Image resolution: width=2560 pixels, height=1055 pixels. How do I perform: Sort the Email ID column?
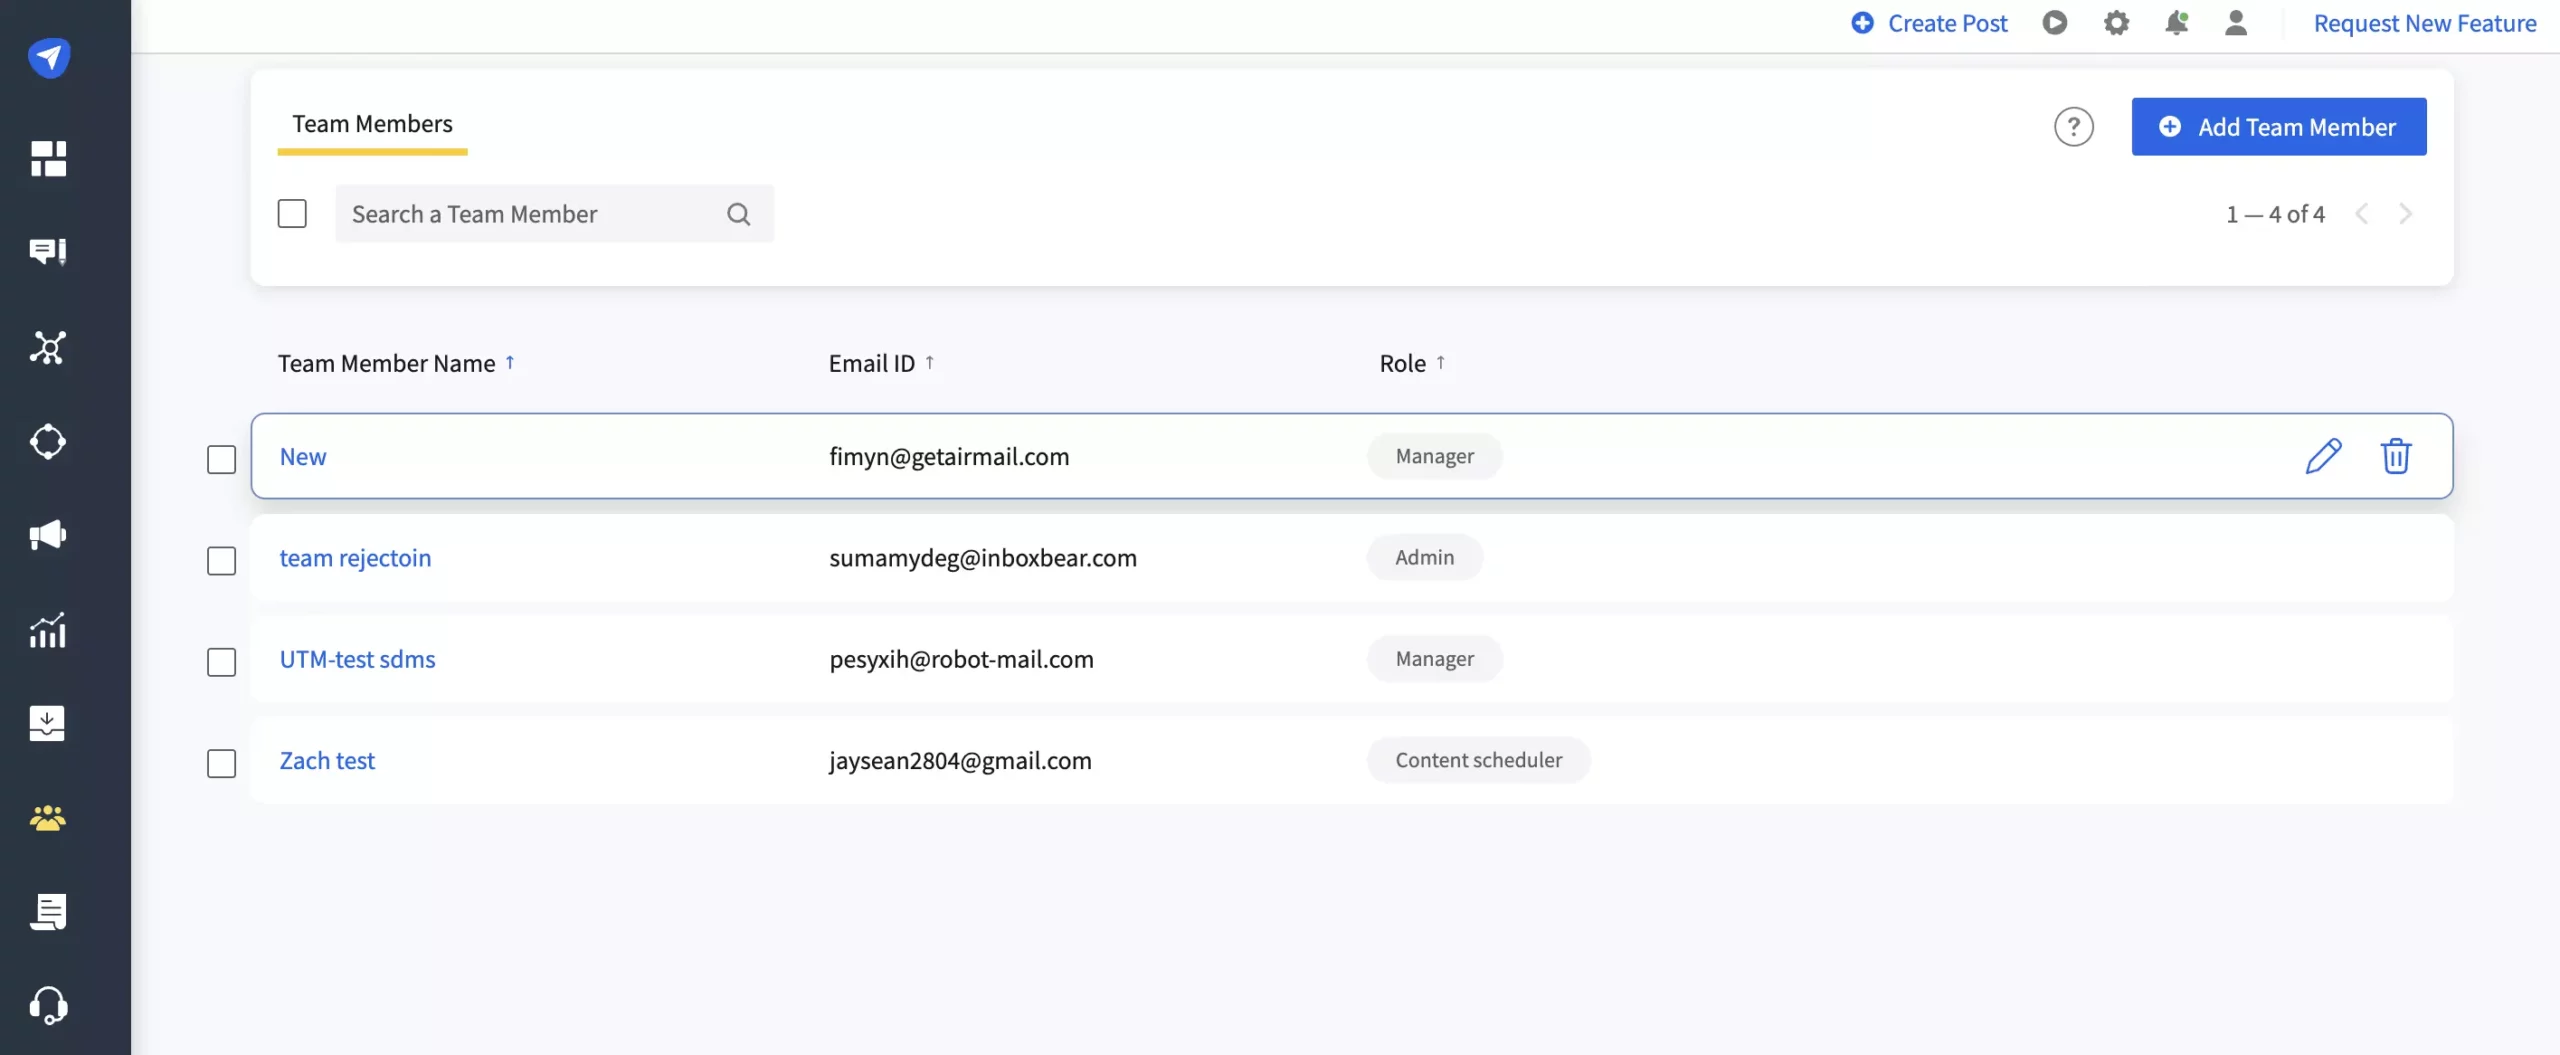[930, 363]
